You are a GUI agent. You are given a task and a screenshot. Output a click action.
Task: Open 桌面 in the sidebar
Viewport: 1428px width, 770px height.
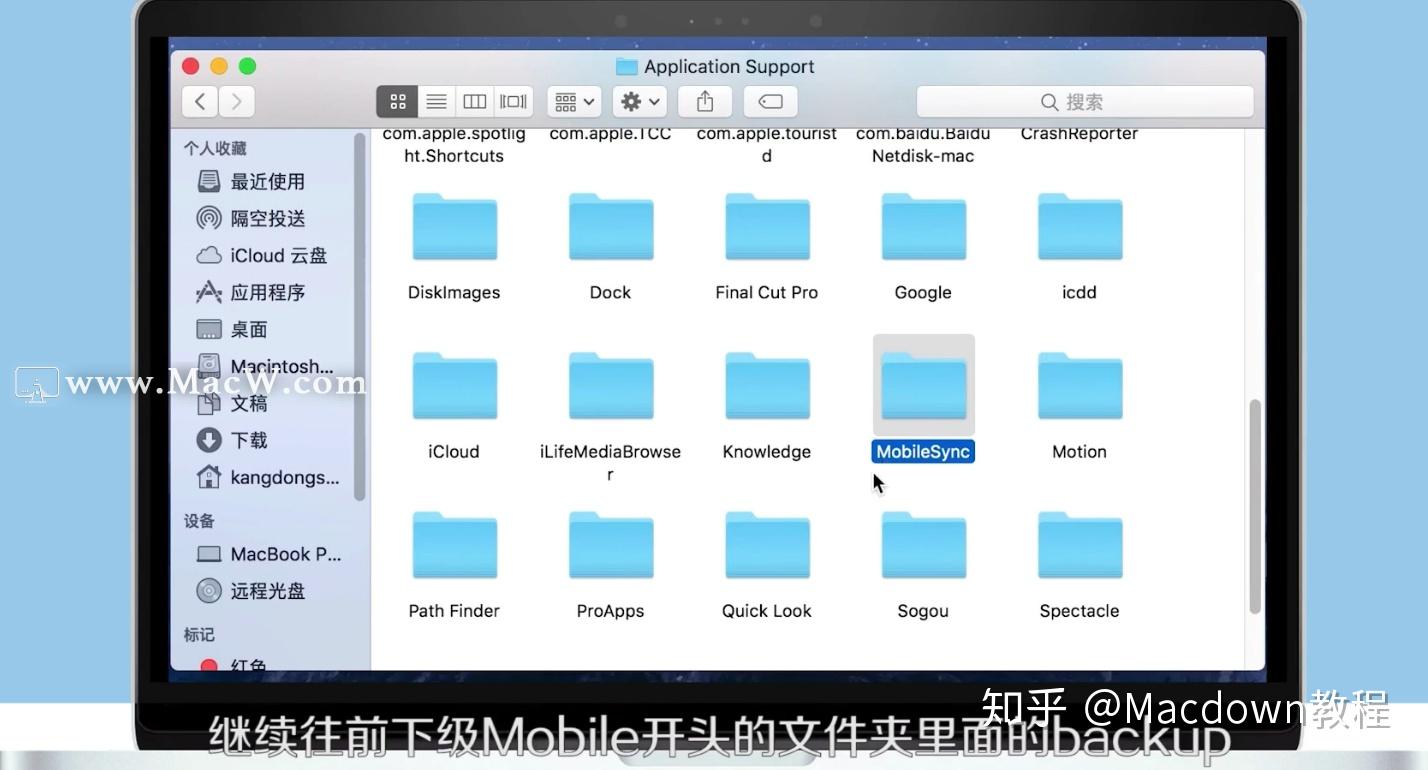tap(233, 329)
